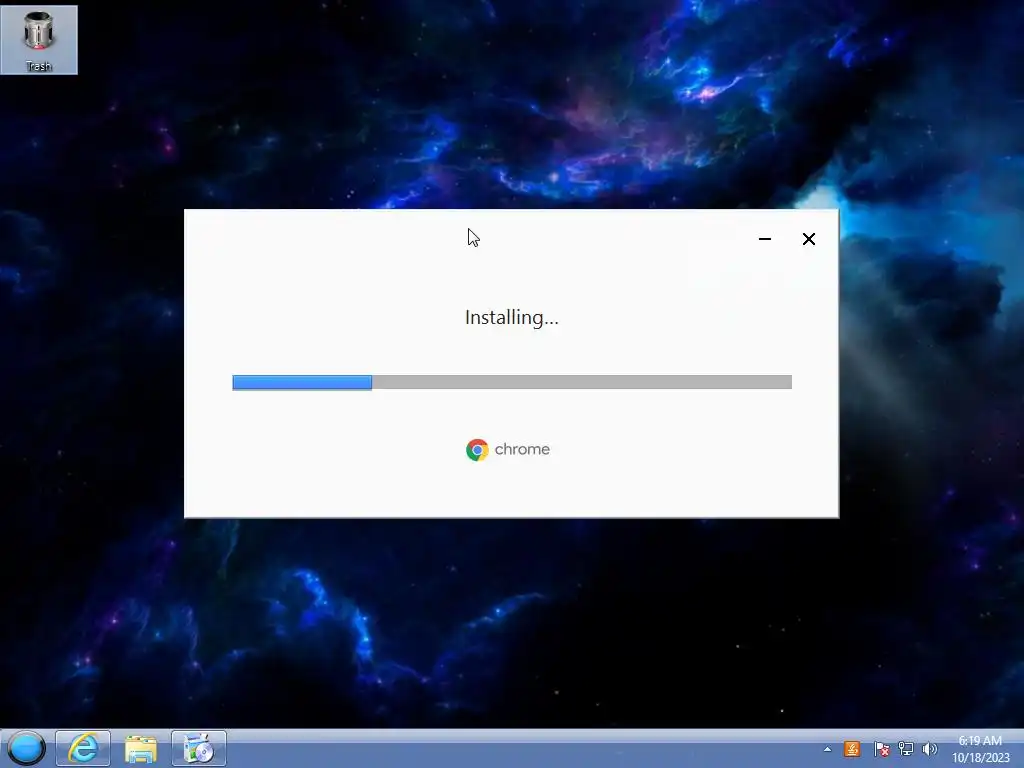Close the Chrome installer window
The width and height of the screenshot is (1024, 768).
[808, 239]
